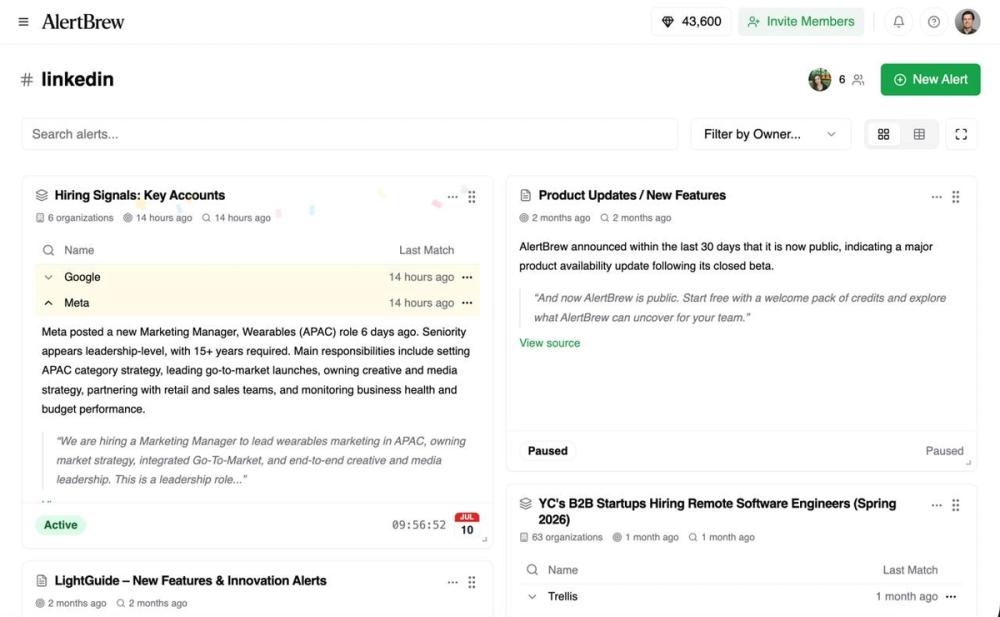Open the channel members icon next to 6
Image resolution: width=1000 pixels, height=617 pixels.
[x=858, y=80]
